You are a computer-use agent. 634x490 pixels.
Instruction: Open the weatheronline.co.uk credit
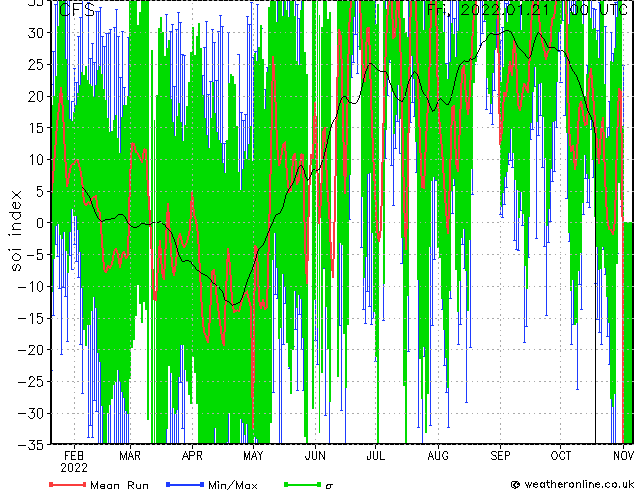pos(572,484)
